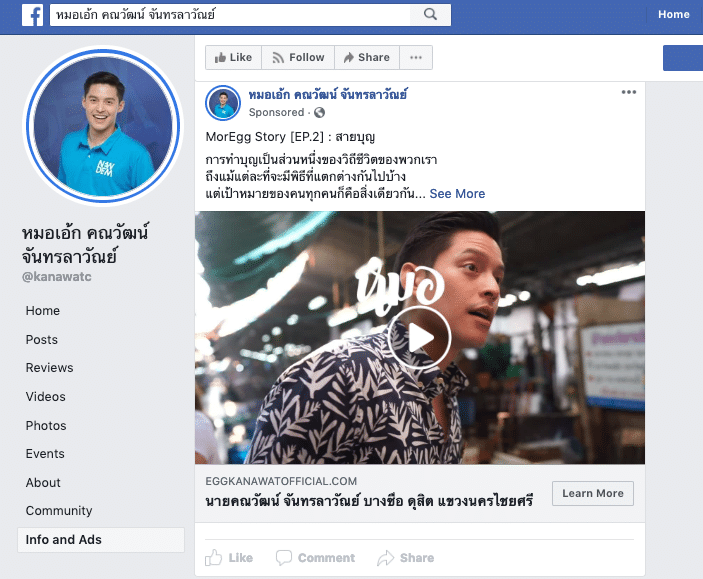Expand post text with See More
Screen dimensions: 703x579
pyautogui.click(x=457, y=194)
